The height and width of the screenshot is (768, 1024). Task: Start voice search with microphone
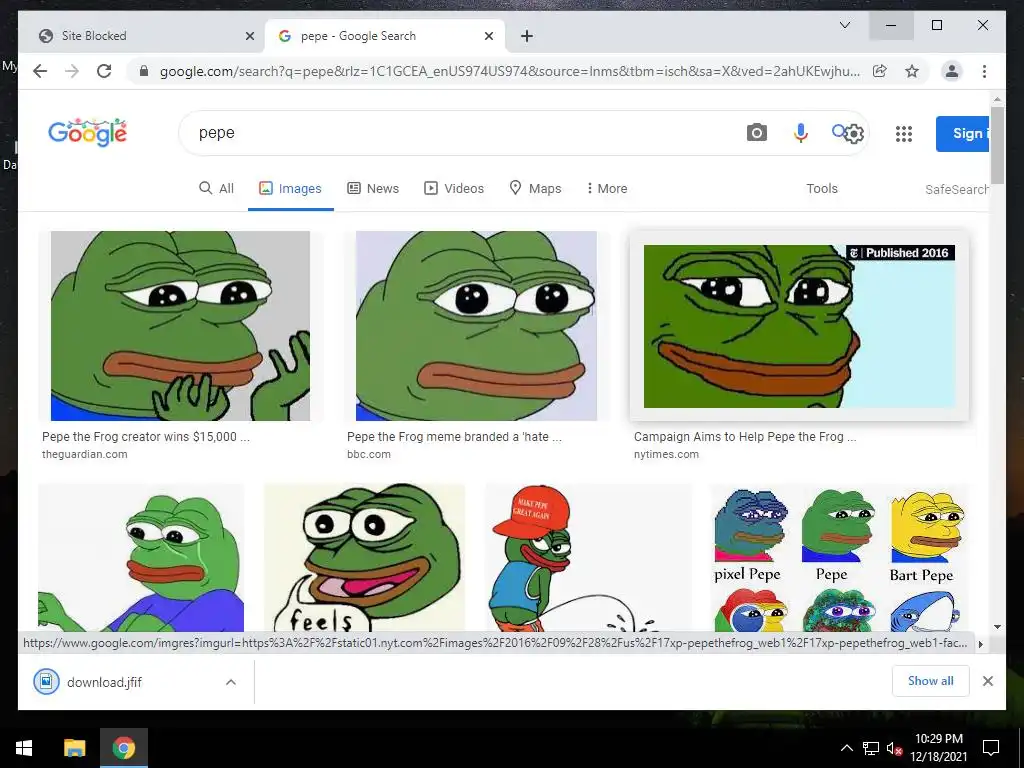click(x=800, y=133)
